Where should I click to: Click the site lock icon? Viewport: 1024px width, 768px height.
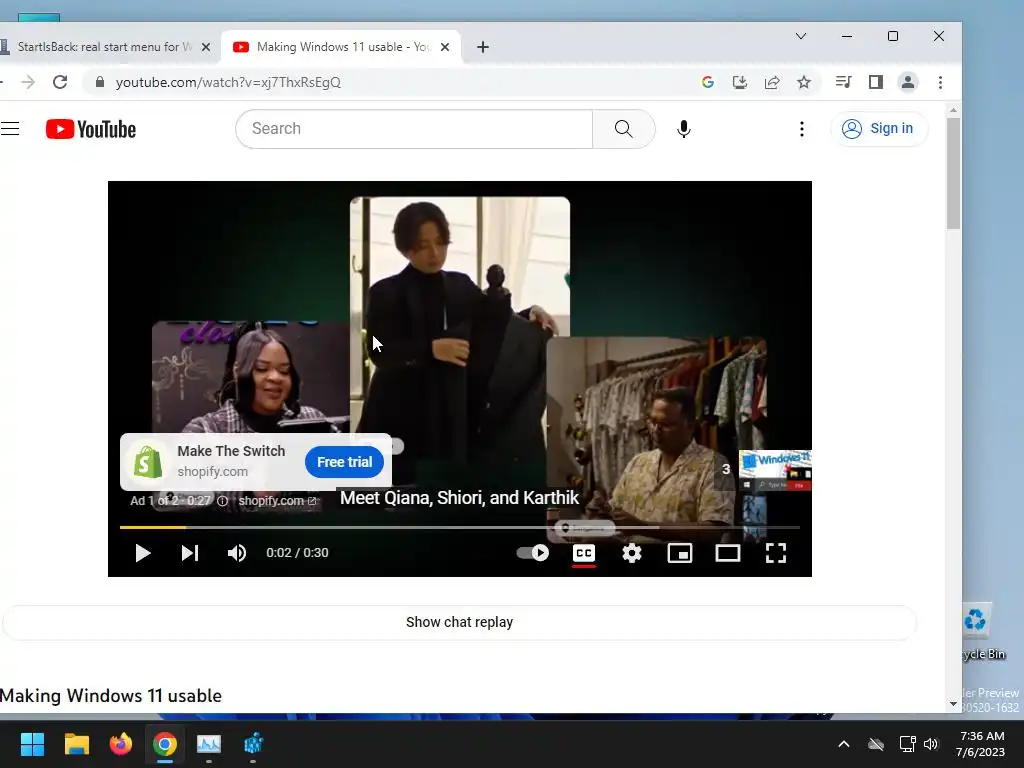pos(100,82)
